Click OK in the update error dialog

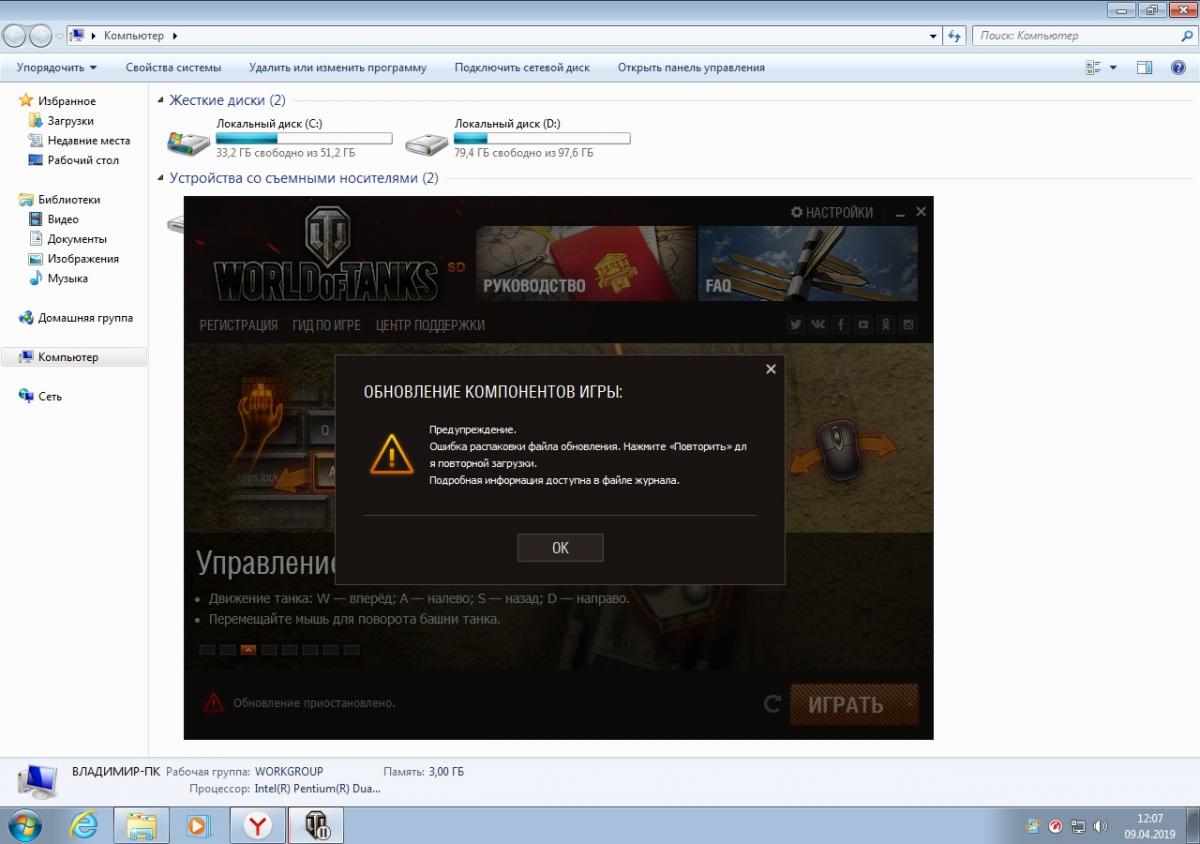tap(560, 547)
